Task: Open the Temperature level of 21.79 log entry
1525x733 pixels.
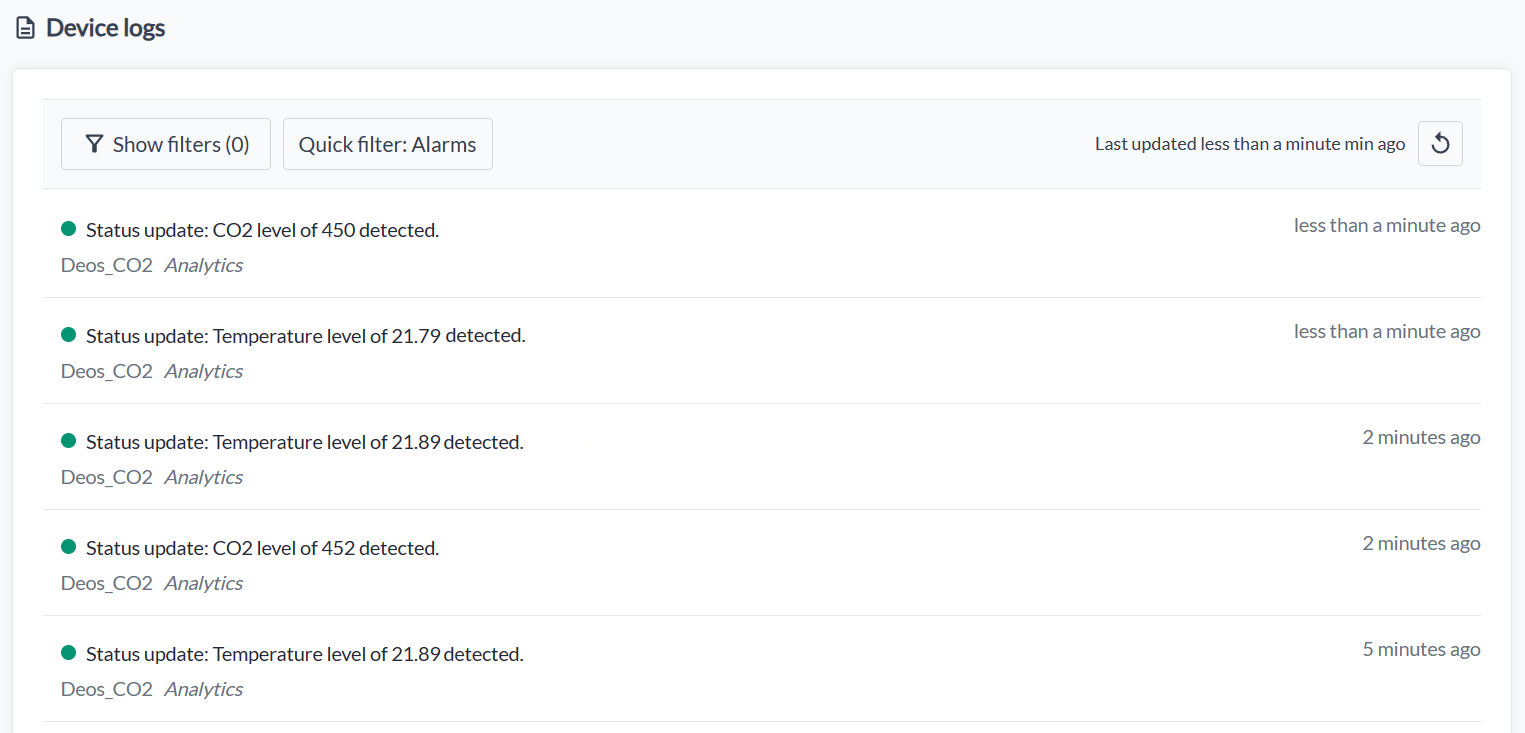Action: [x=761, y=351]
